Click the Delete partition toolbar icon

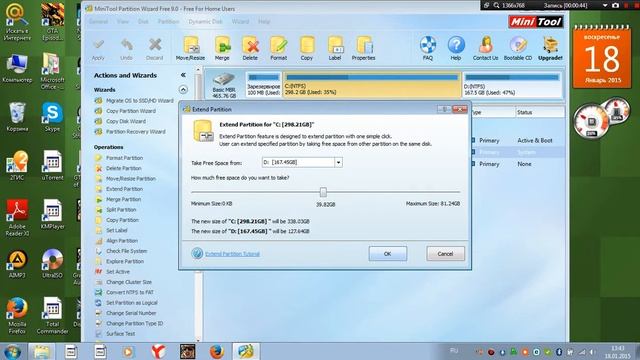[x=250, y=48]
